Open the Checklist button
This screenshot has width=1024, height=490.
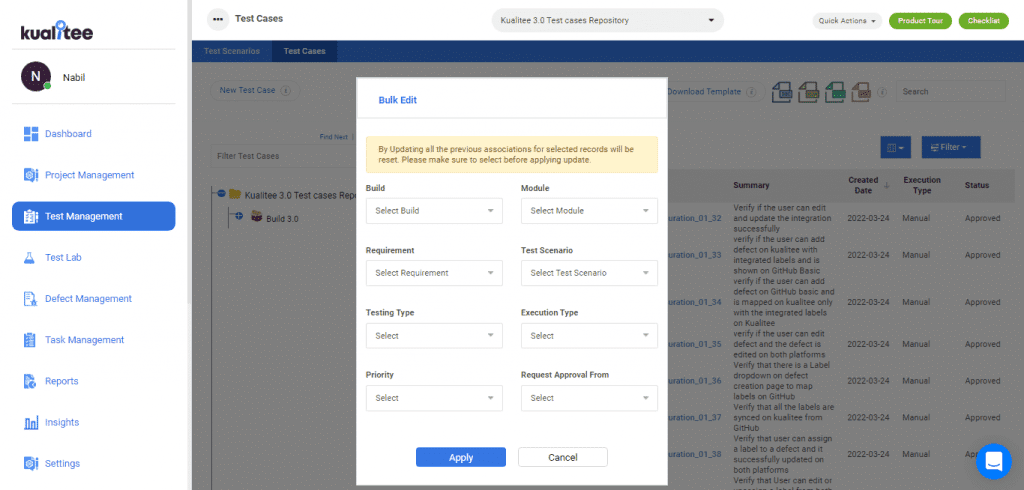coord(984,21)
